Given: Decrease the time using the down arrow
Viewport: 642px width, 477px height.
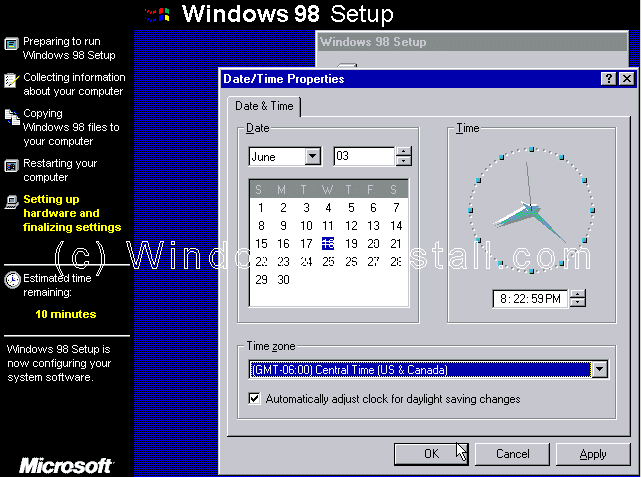Looking at the screenshot, I should [577, 303].
